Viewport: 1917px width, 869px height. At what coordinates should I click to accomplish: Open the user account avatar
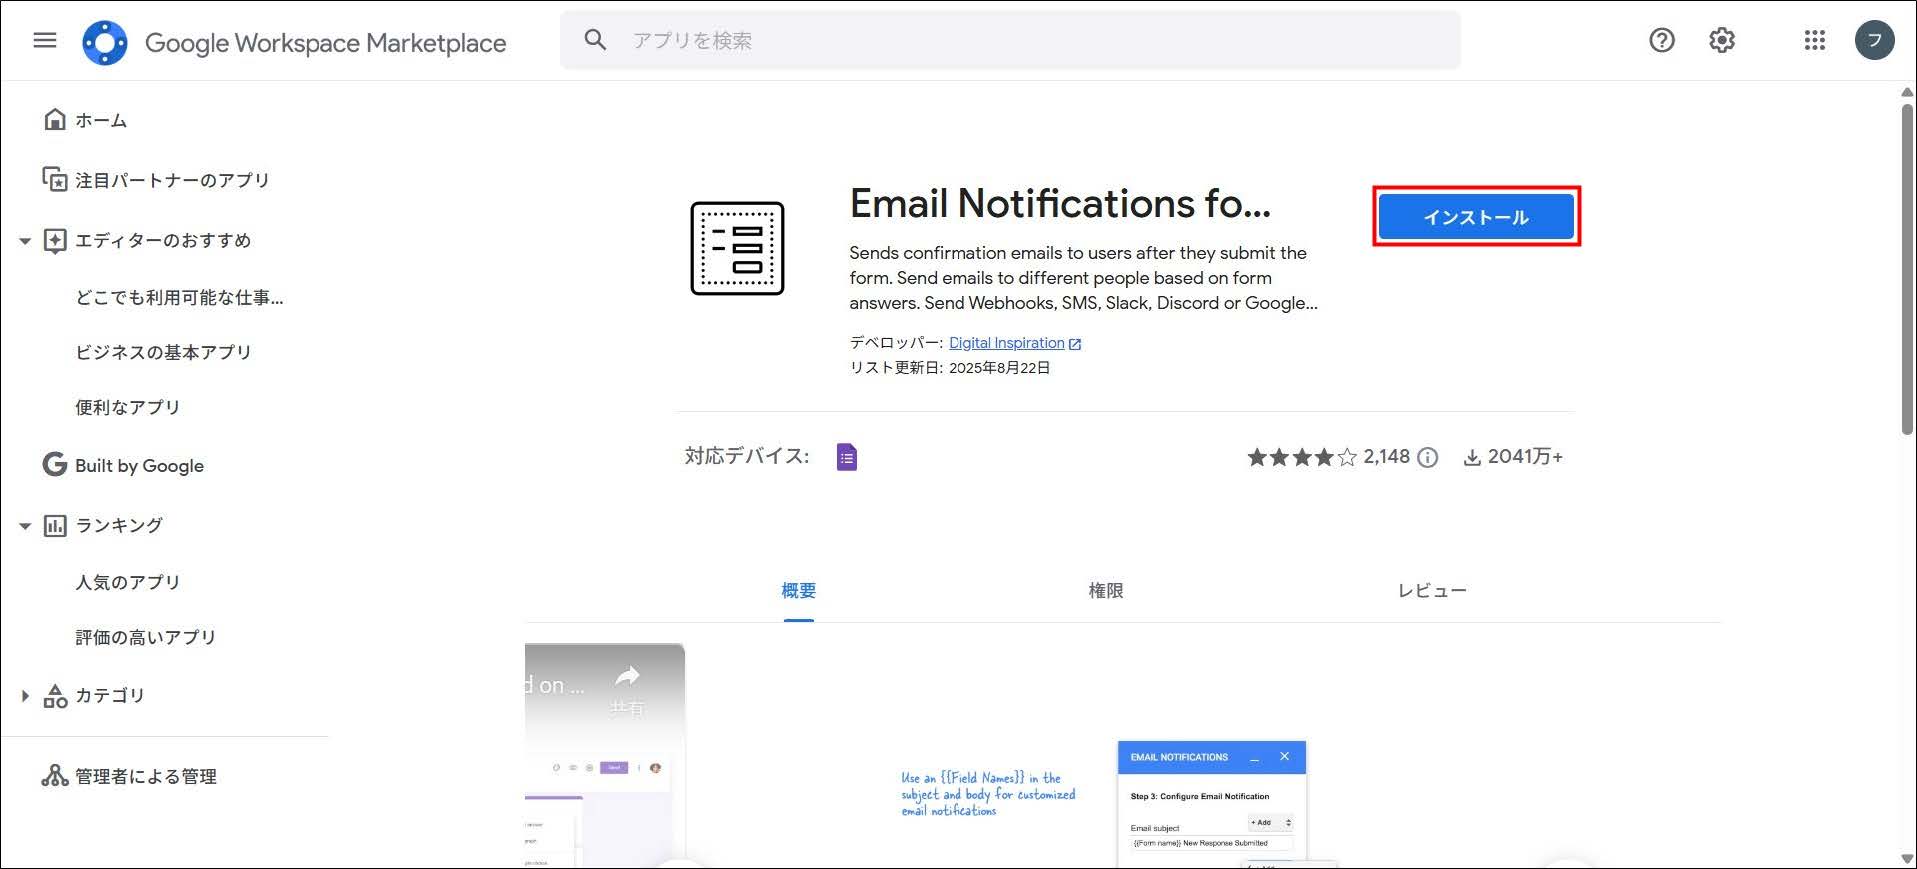(x=1873, y=41)
